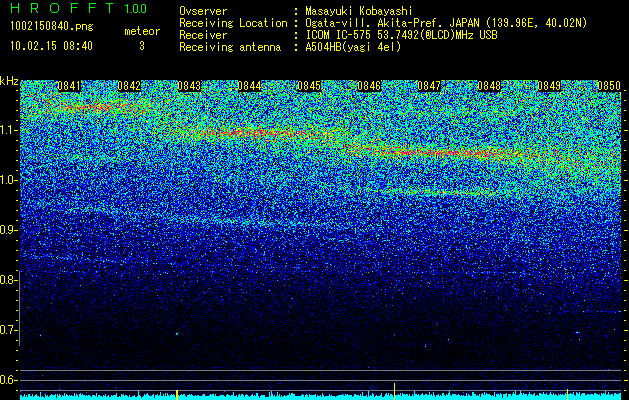Click the 0.7 frequency axis label
Image resolution: width=629 pixels, height=400 pixels.
click(8, 330)
